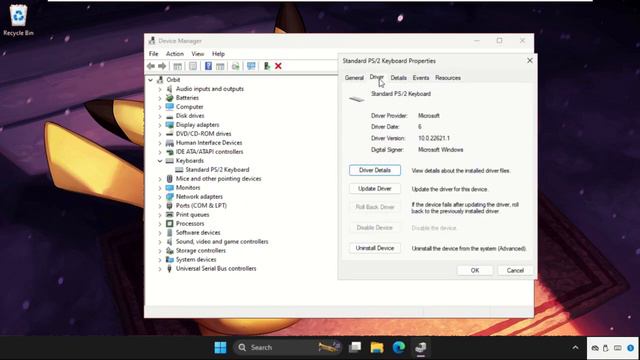This screenshot has width=640, height=360.
Task: Select IDE ATA/ATAPI controllers label
Action: pos(209,152)
